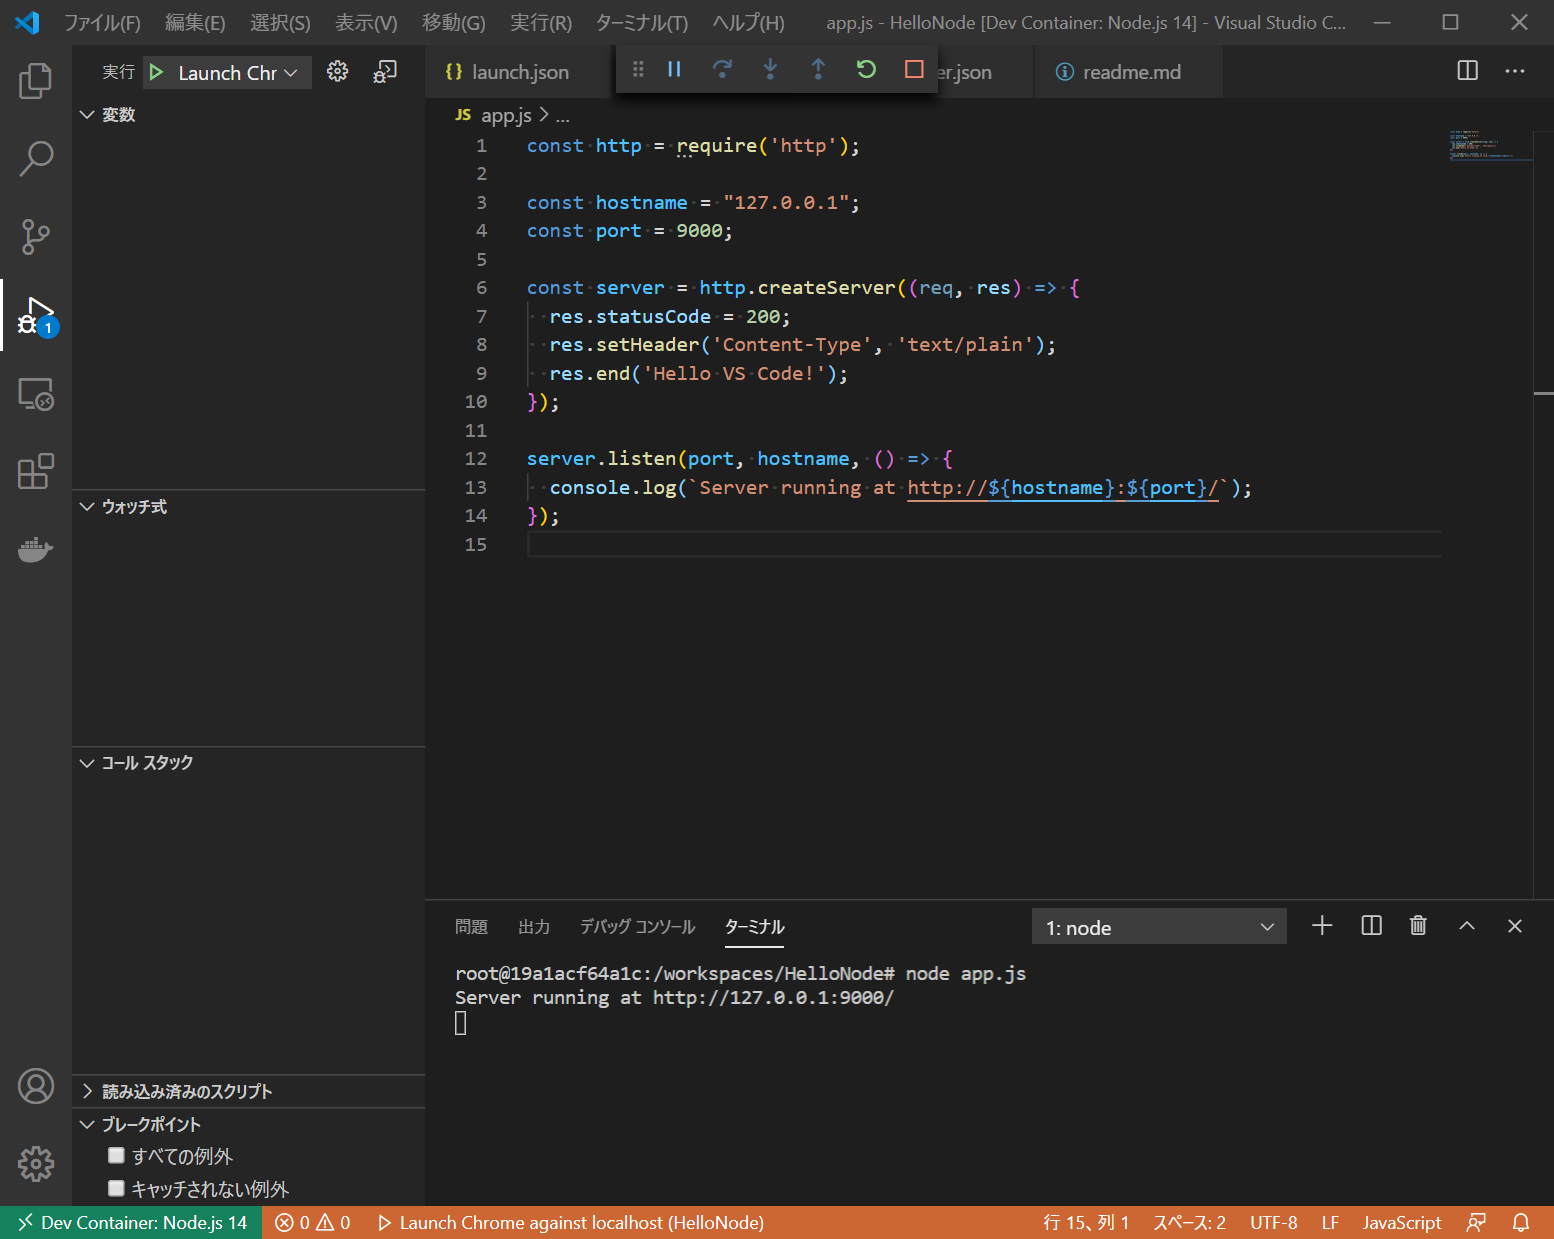Image resolution: width=1554 pixels, height=1239 pixels.
Task: Toggle the すべての例外 breakpoint checkbox
Action: (116, 1155)
